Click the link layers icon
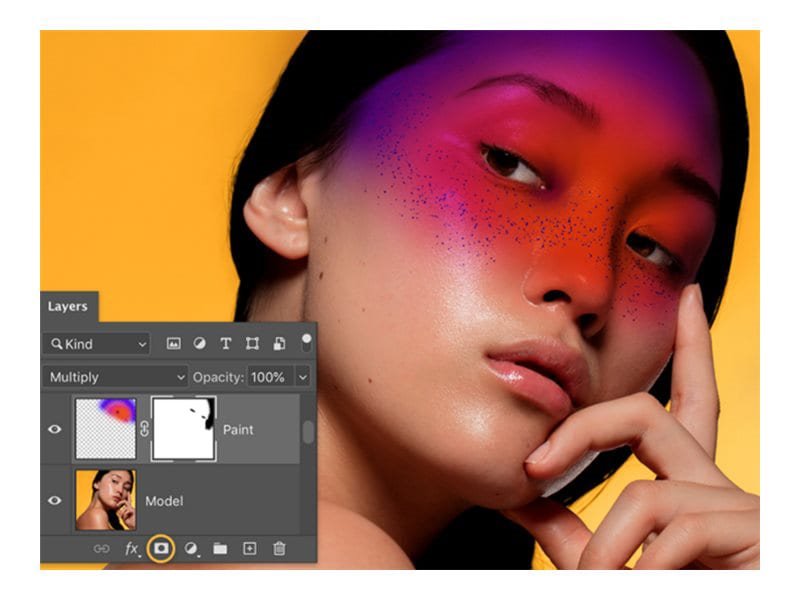Screen dimensions: 800x600 coord(101,549)
